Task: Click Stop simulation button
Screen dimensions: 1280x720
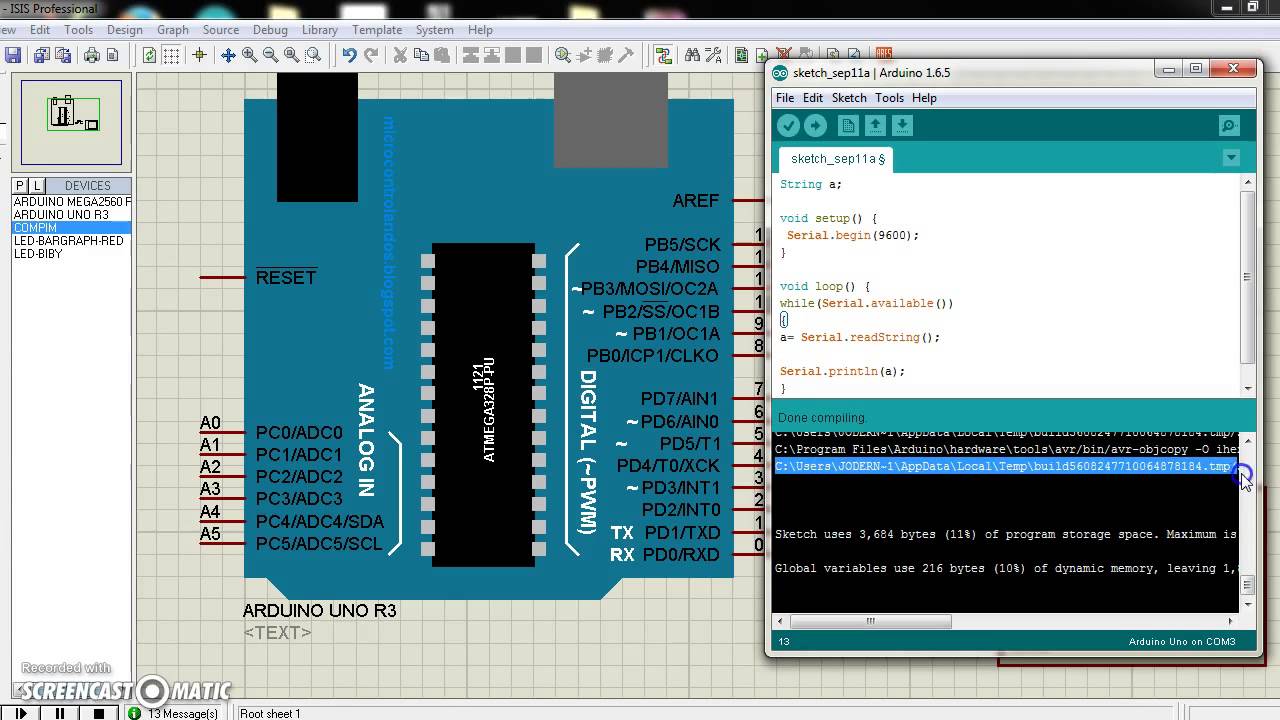Action: pyautogui.click(x=99, y=713)
